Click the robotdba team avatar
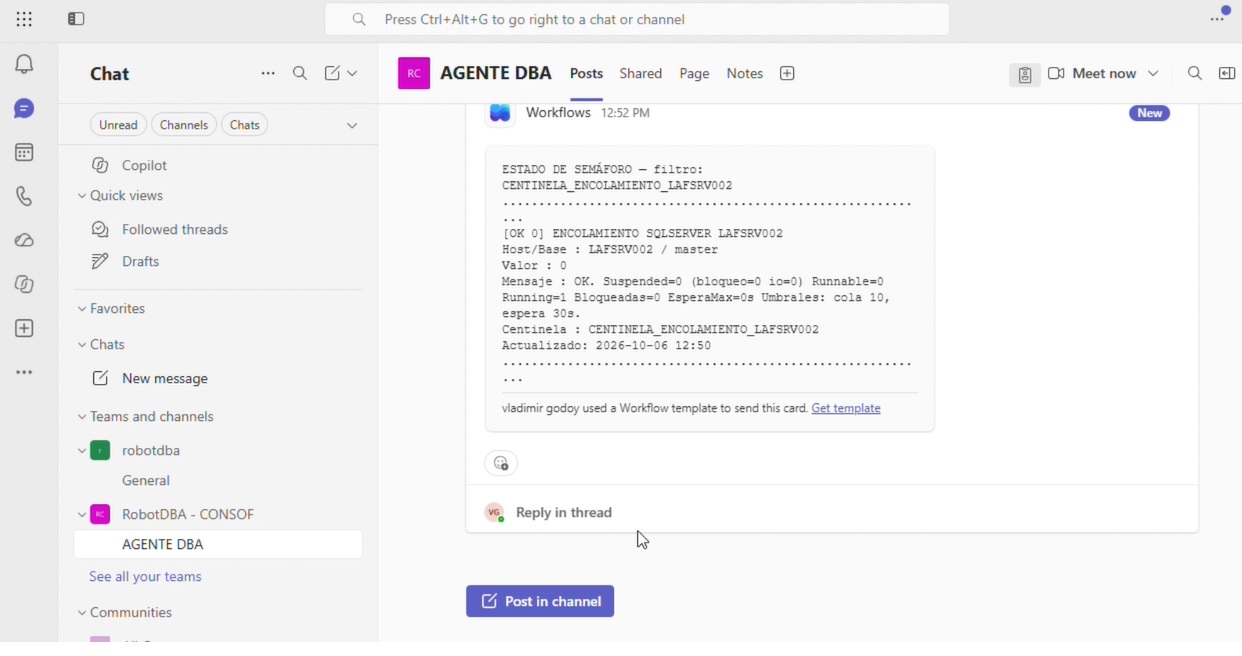Image resolution: width=1242 pixels, height=656 pixels. click(x=100, y=451)
